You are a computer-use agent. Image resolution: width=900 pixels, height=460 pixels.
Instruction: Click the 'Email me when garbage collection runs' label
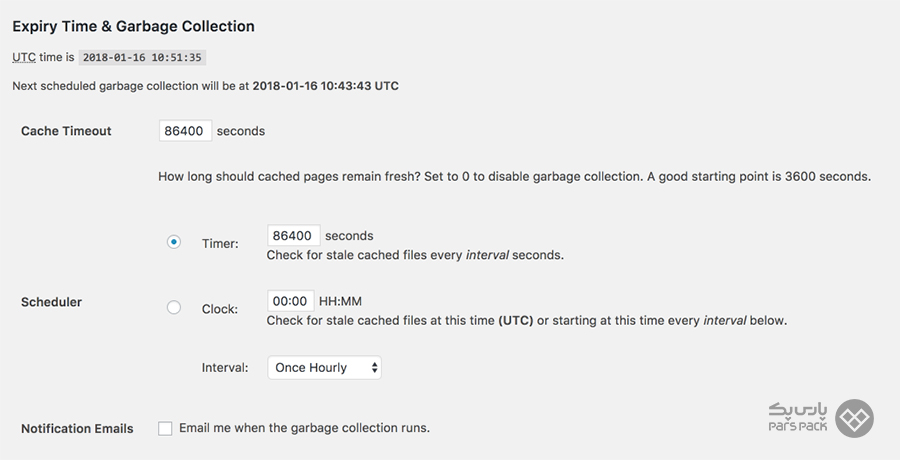coord(304,428)
